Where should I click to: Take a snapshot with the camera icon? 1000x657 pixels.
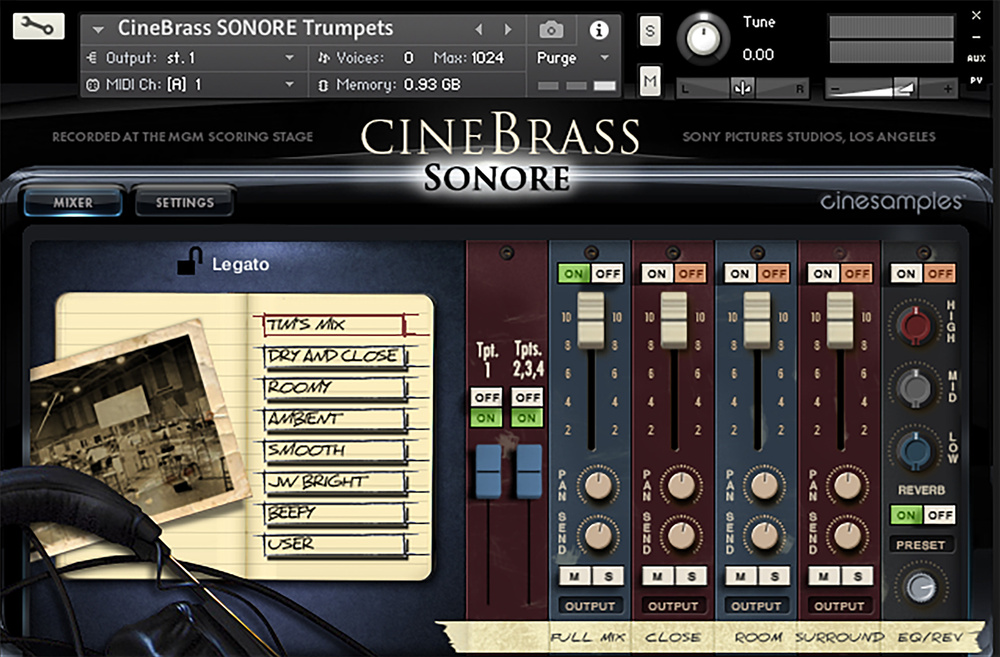click(x=551, y=30)
